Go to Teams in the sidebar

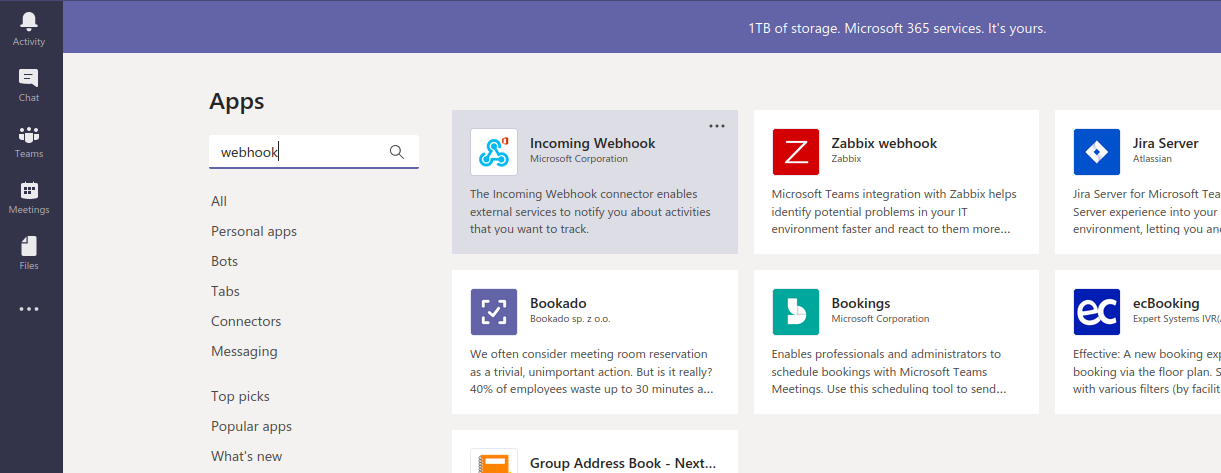[29, 141]
